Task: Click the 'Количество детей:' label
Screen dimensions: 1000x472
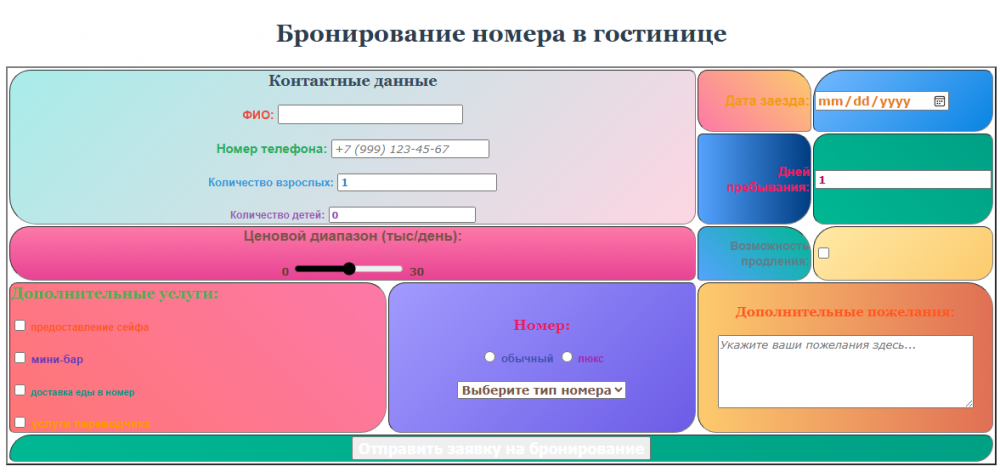Action: 277,216
